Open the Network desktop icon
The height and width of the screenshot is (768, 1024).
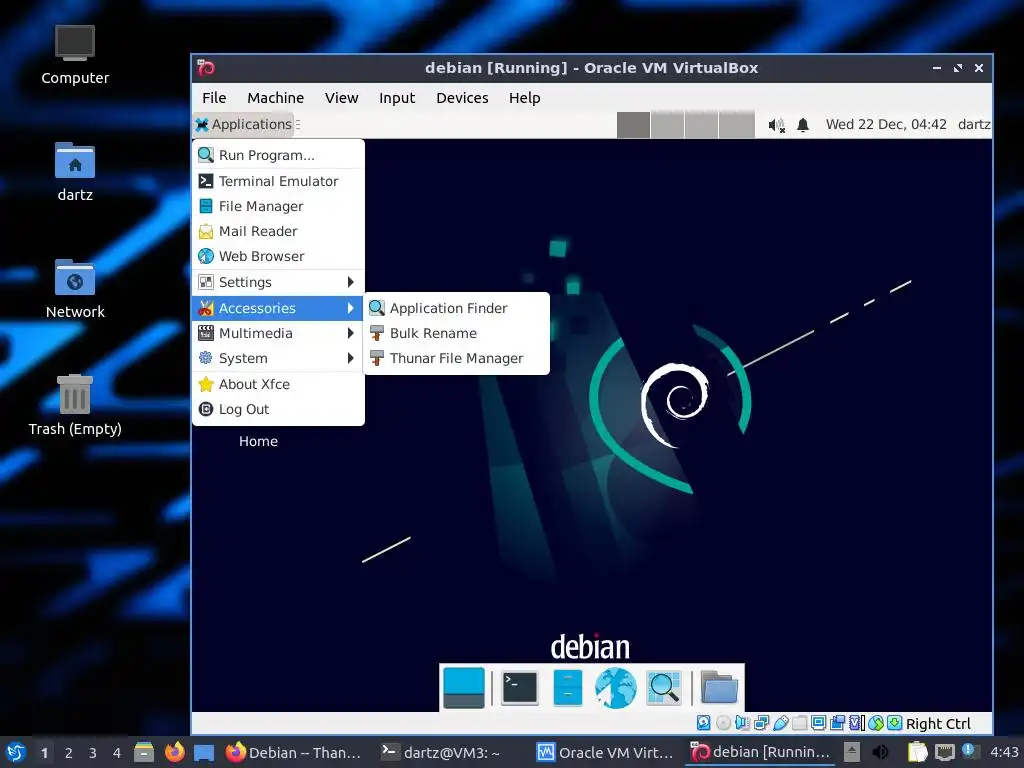tap(75, 289)
